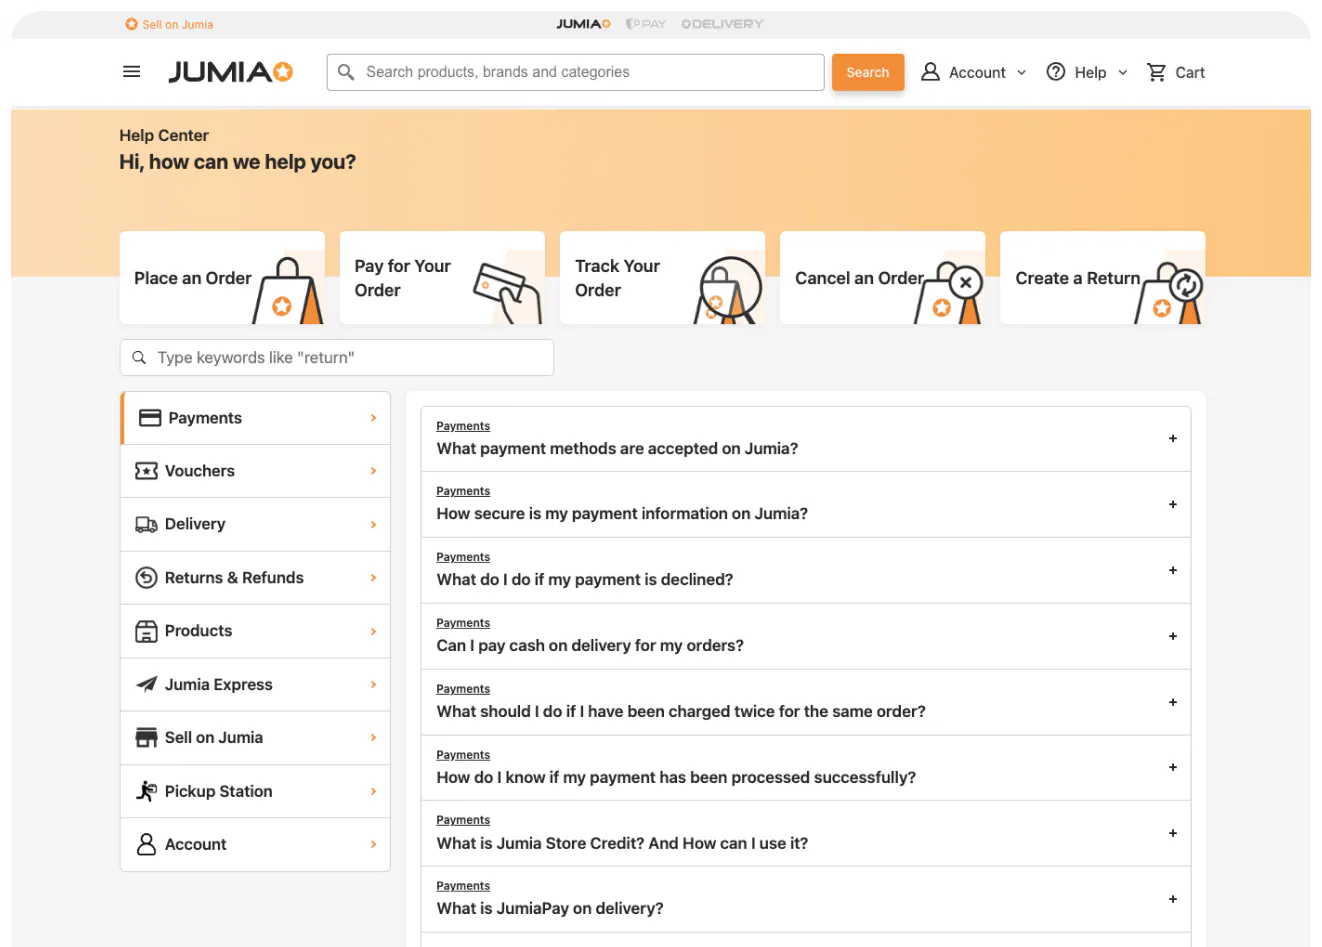This screenshot has width=1322, height=947.
Task: Click the magnifier icon in help keyword search
Action: pyautogui.click(x=139, y=358)
